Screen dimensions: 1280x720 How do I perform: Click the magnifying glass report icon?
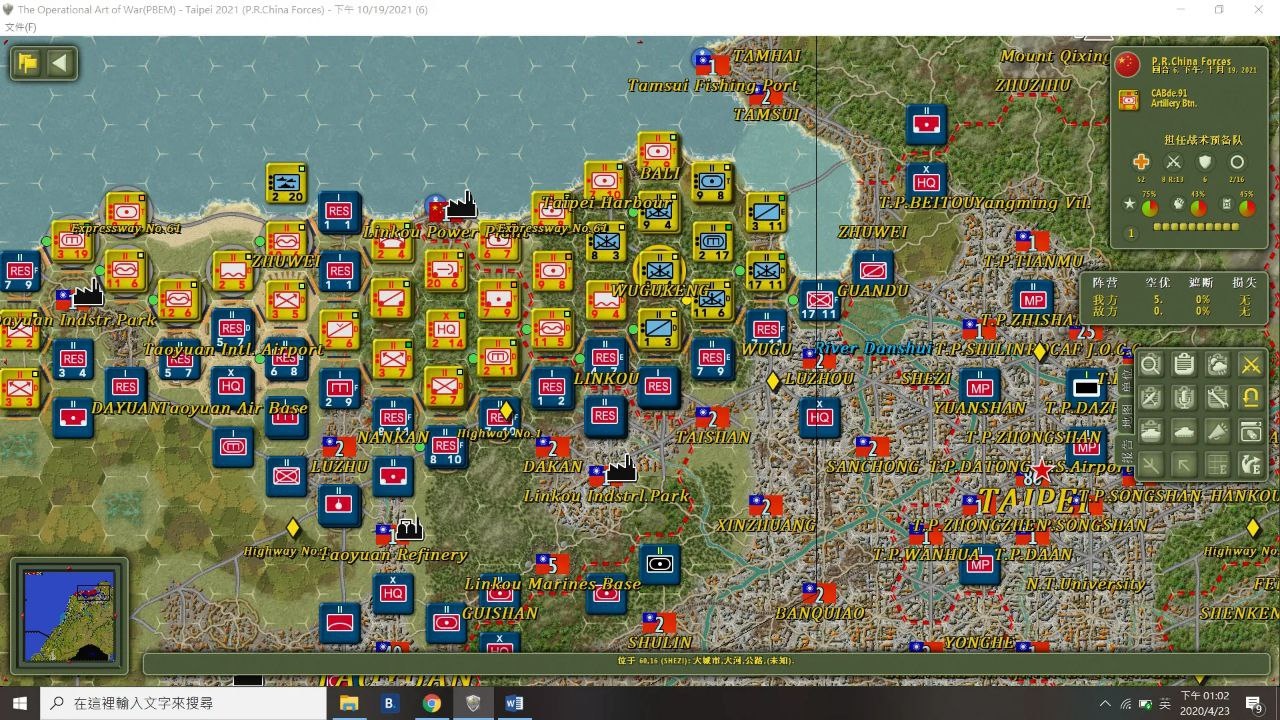pos(1151,366)
